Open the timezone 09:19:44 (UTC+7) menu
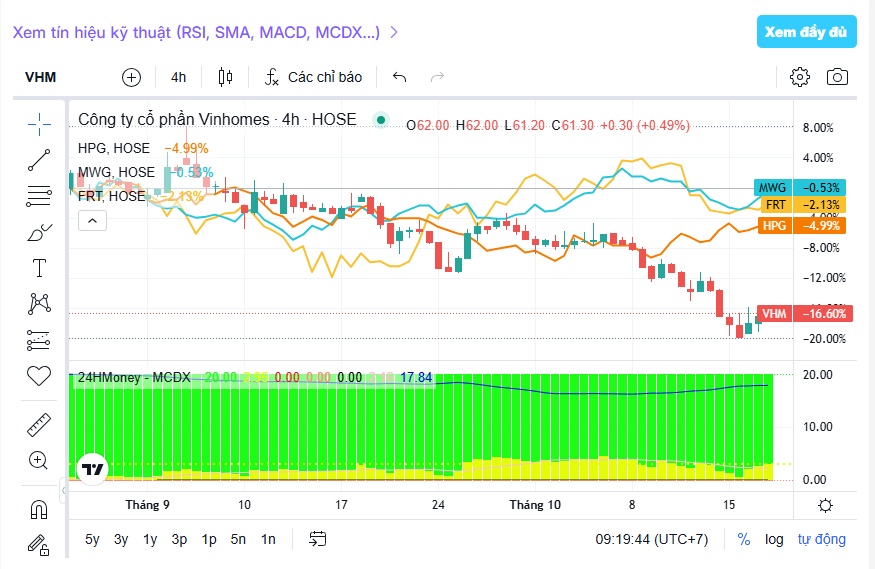 (x=651, y=539)
